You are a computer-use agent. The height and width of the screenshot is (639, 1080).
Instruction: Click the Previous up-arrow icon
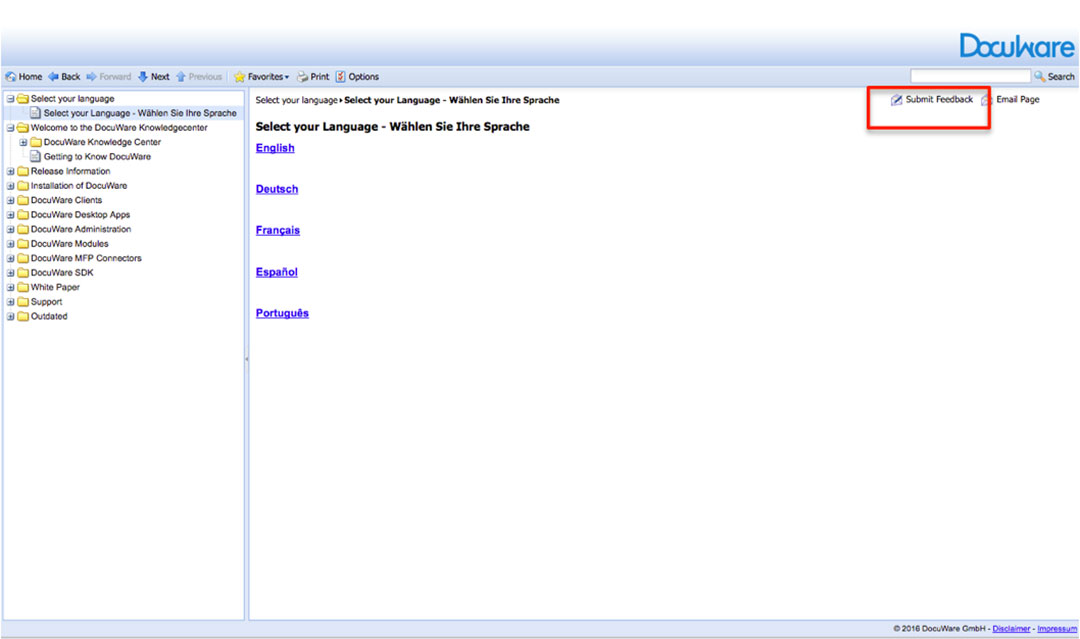point(181,76)
